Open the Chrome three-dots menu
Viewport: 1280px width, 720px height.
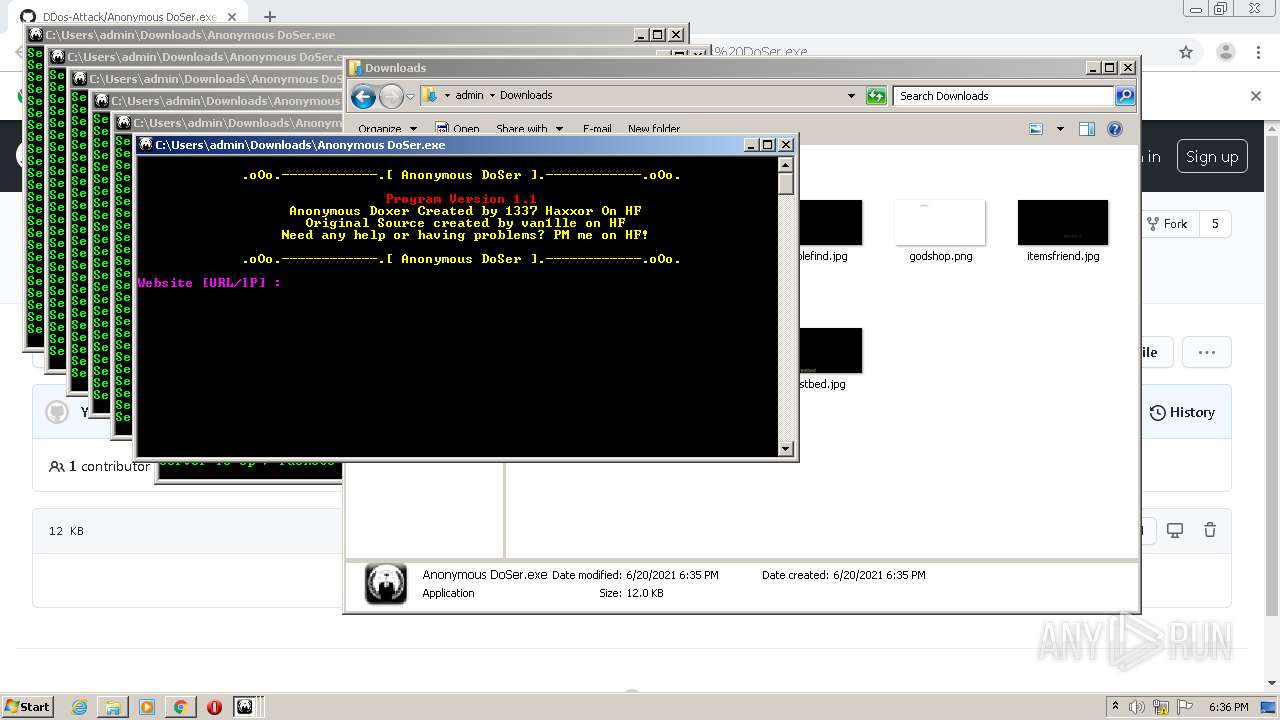click(x=1258, y=52)
